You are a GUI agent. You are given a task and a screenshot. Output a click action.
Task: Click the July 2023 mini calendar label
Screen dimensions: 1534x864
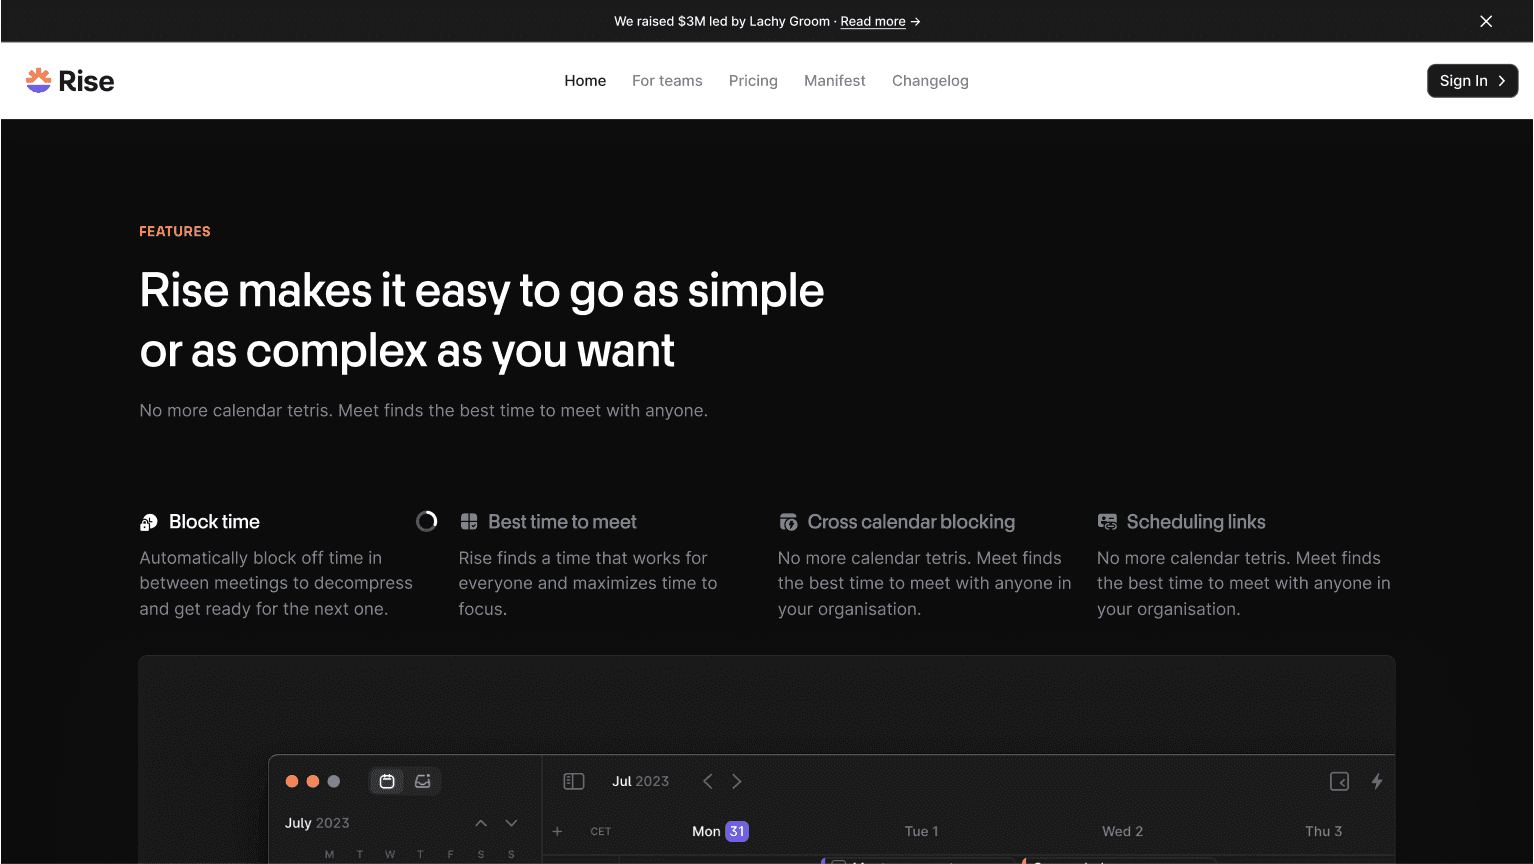pos(317,823)
